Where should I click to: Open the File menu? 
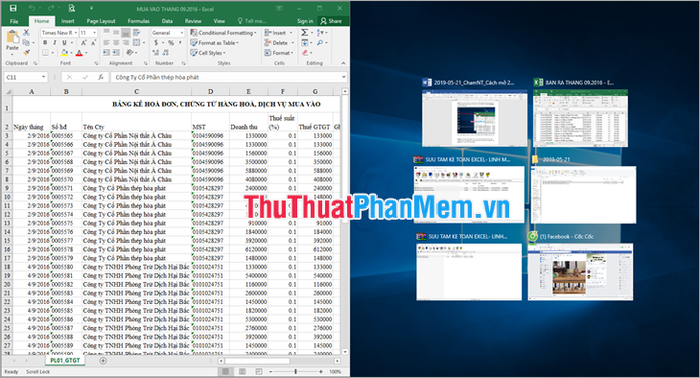click(x=14, y=21)
